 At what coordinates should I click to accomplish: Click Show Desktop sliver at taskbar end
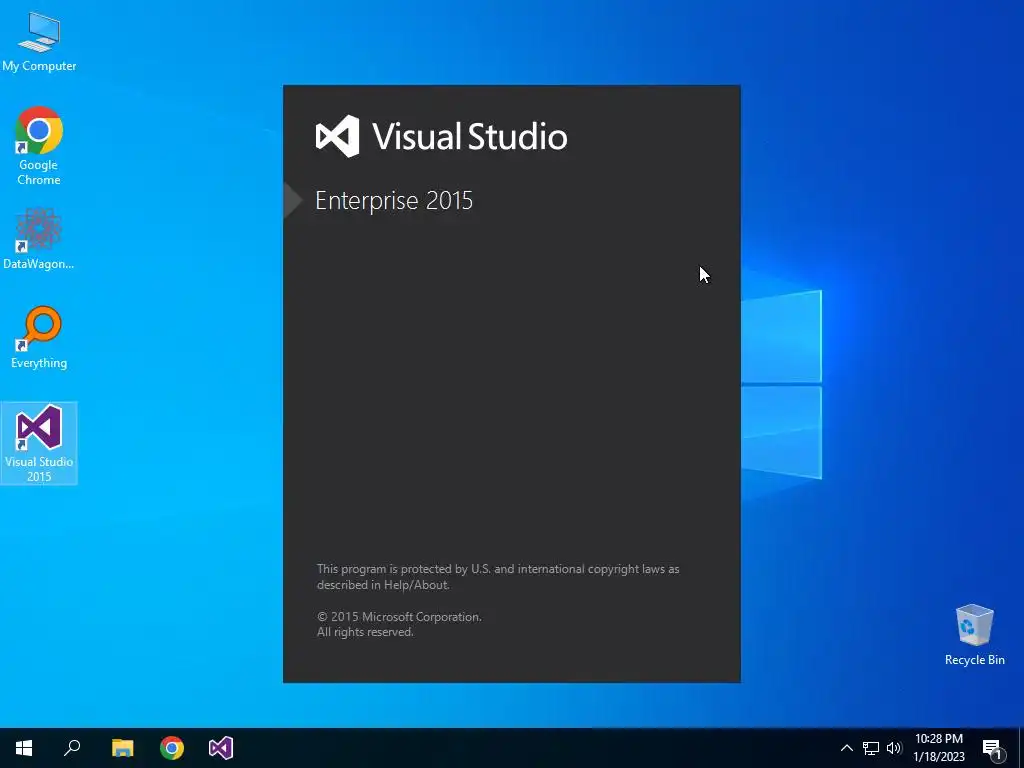pos(1021,748)
